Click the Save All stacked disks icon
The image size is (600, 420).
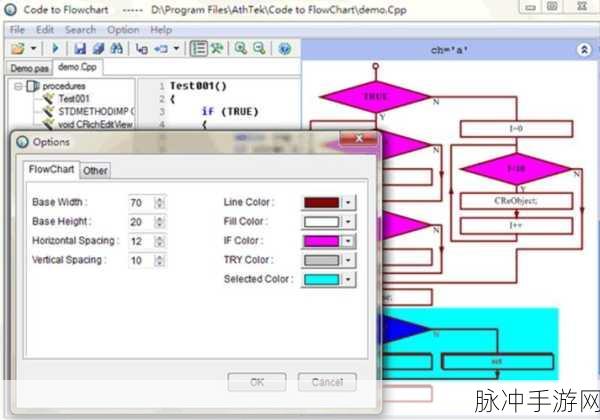[98, 49]
